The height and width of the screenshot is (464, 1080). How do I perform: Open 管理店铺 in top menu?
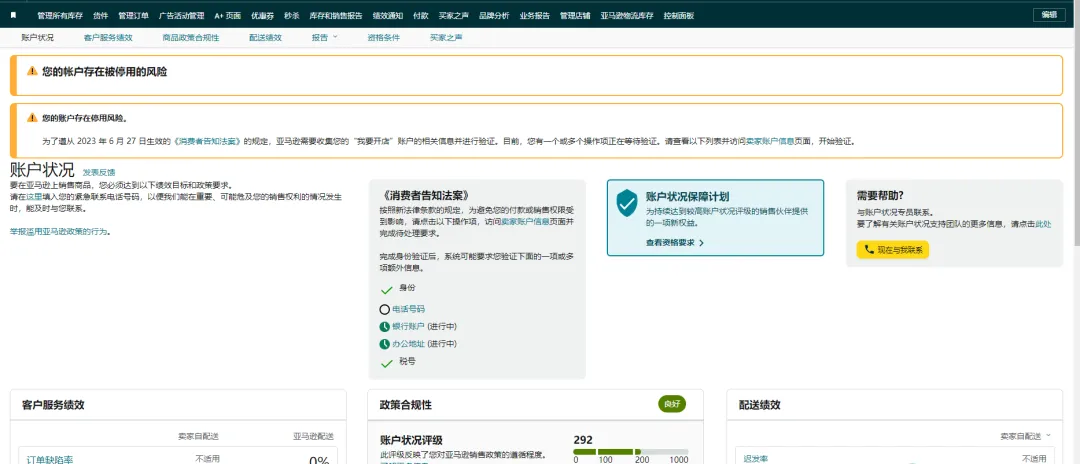click(575, 15)
